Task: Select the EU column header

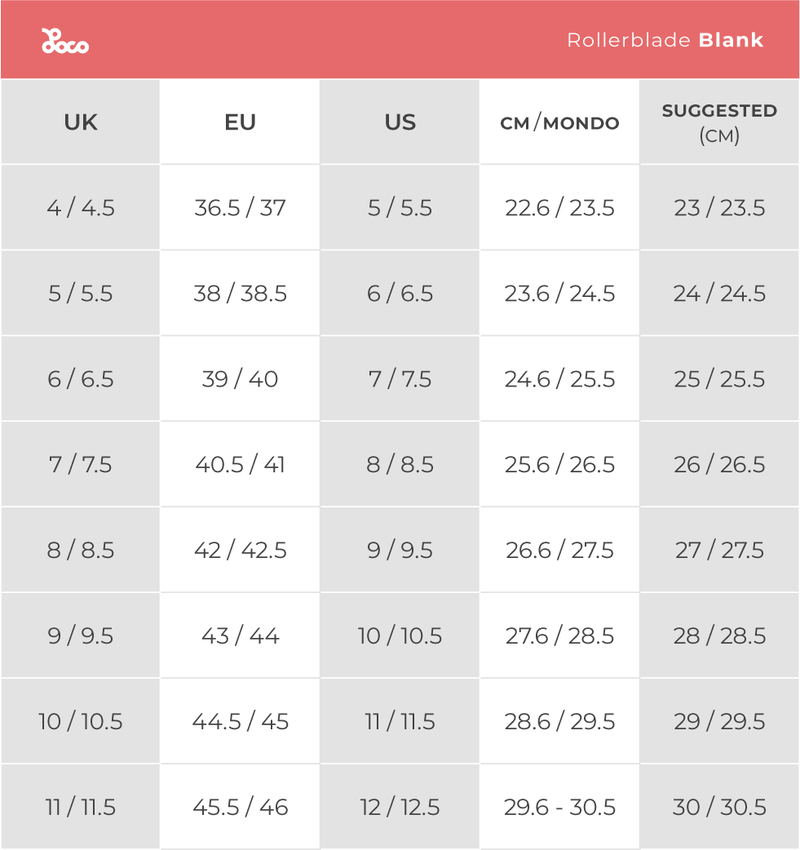Action: tap(240, 122)
